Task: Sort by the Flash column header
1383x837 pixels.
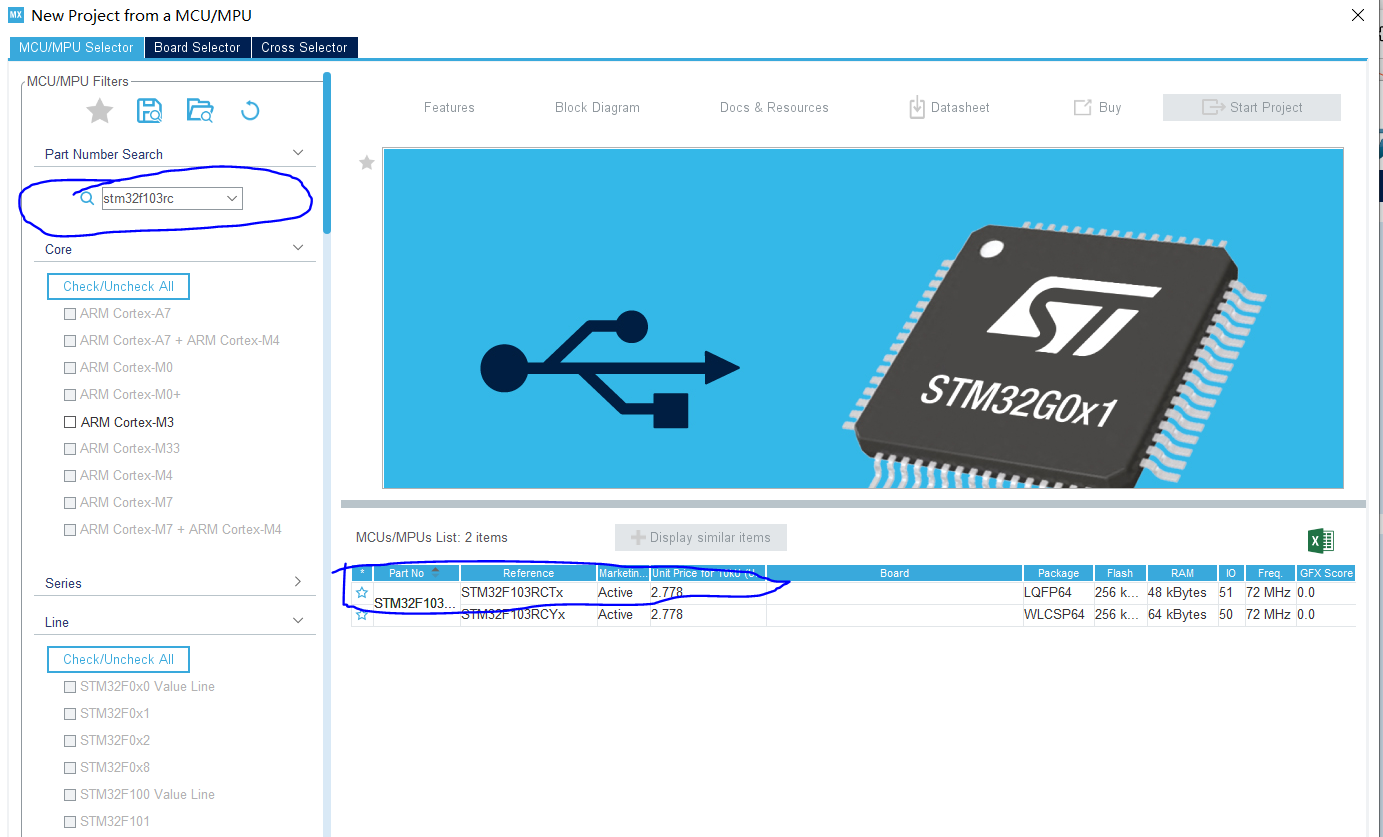Action: (x=1120, y=573)
